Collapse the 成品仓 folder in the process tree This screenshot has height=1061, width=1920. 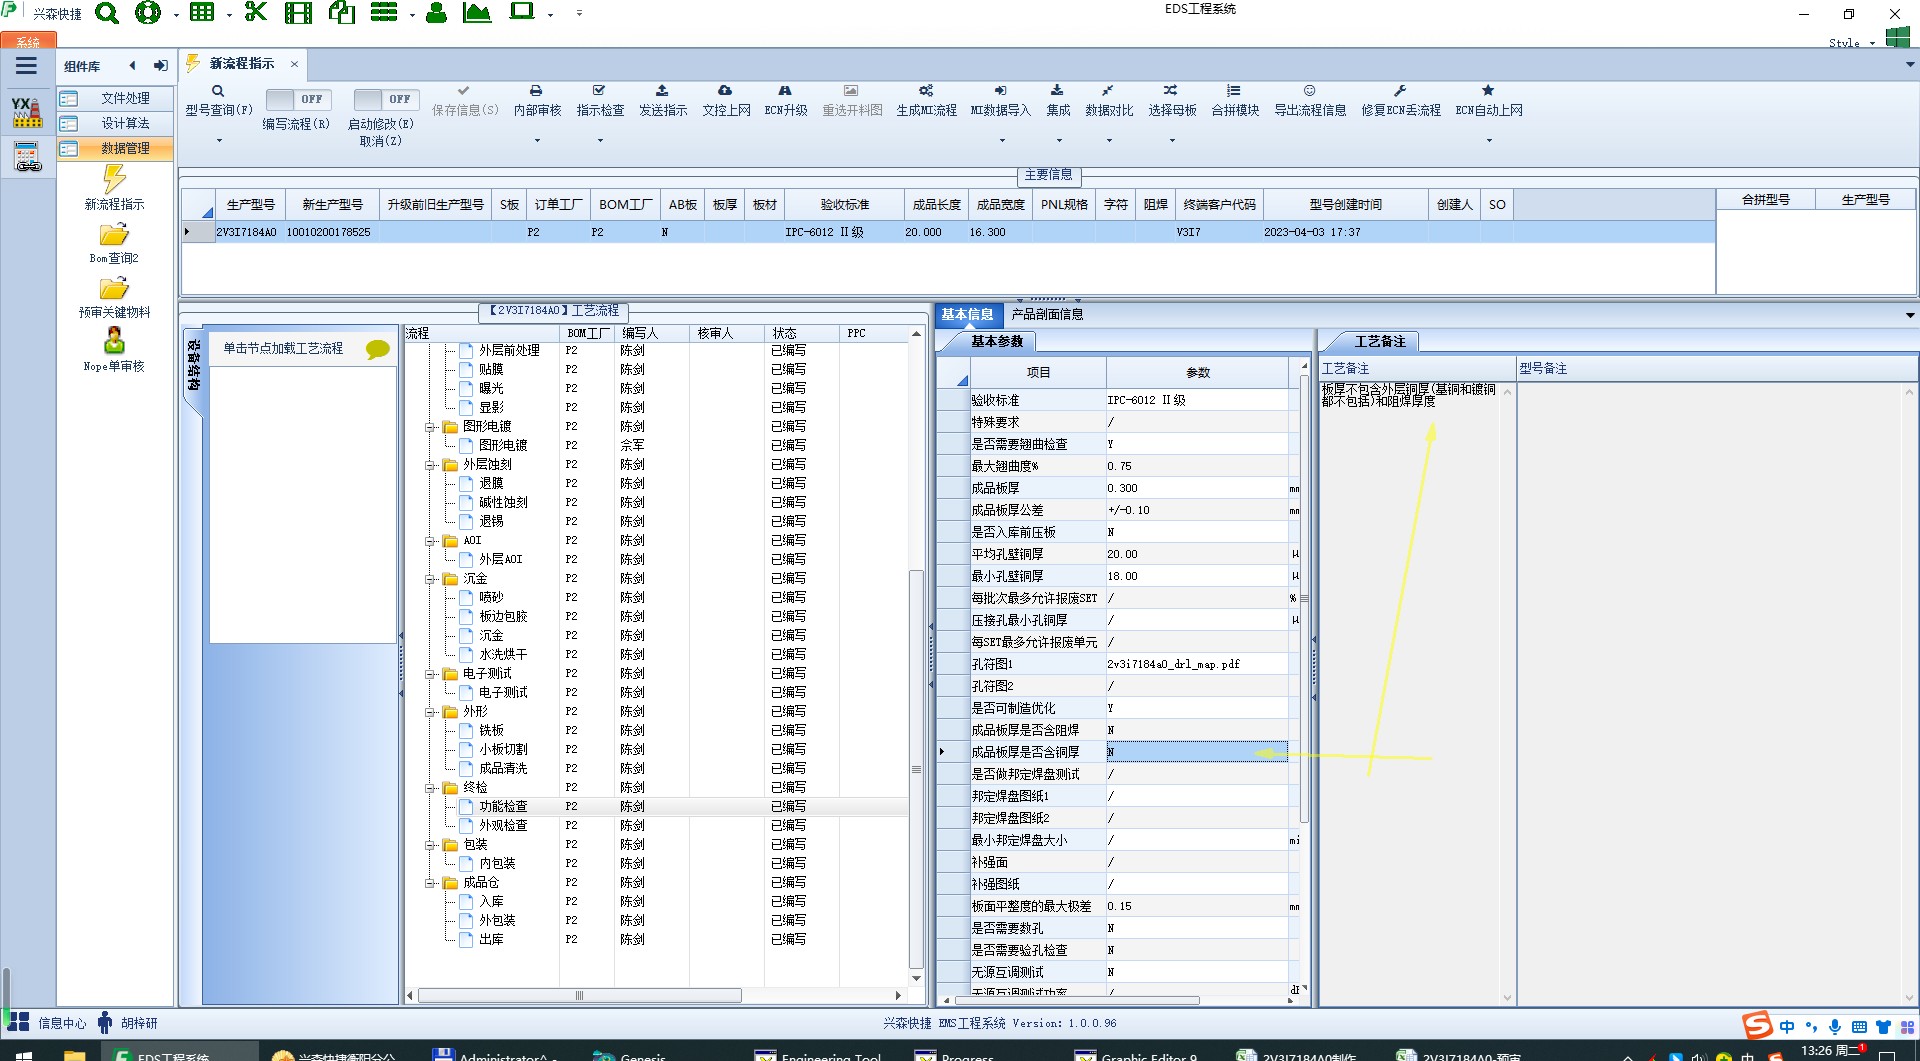tap(430, 883)
